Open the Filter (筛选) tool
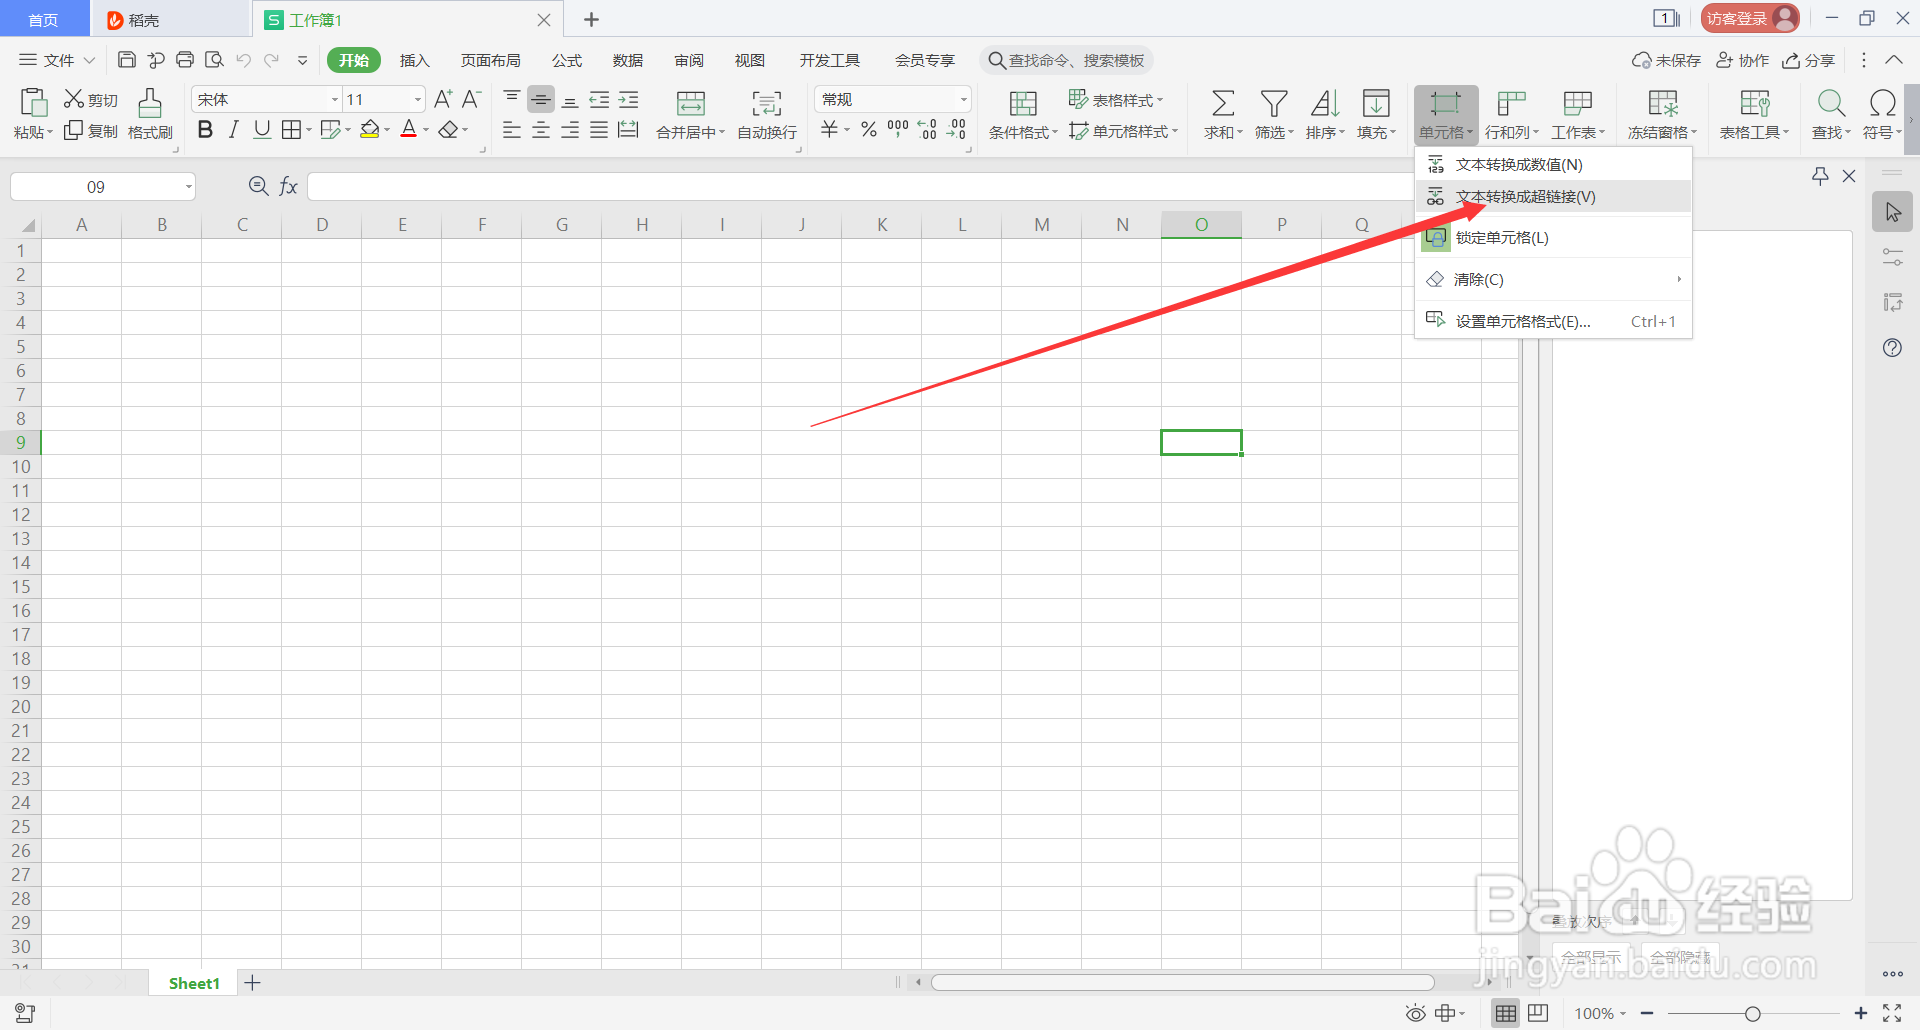 coord(1273,113)
